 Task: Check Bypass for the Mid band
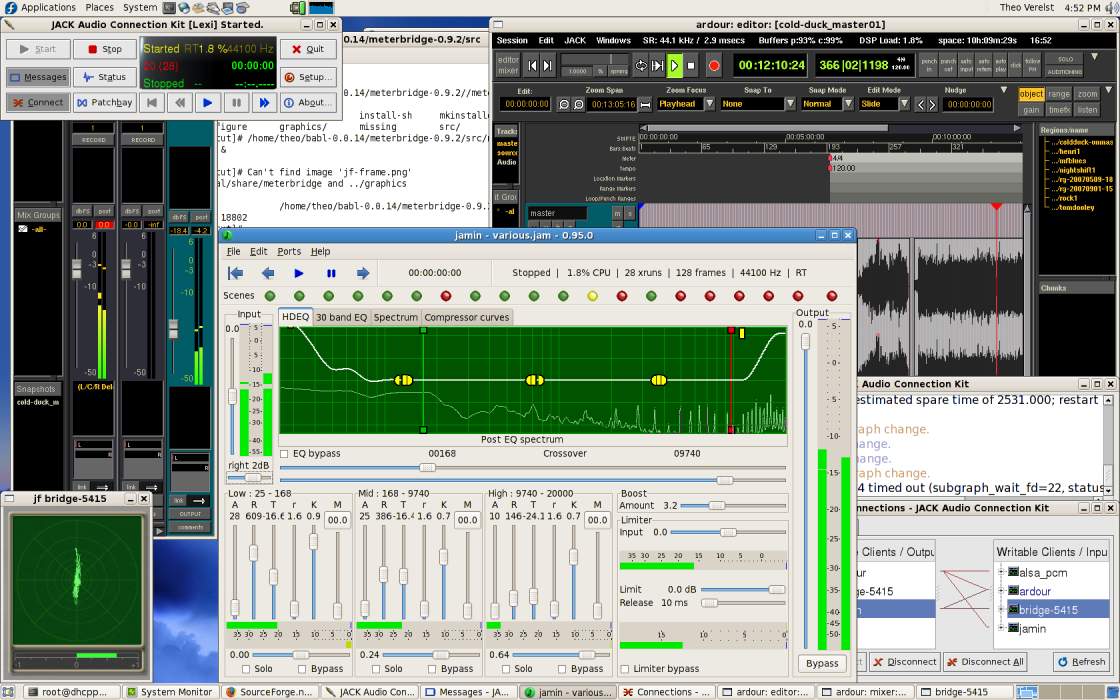coord(432,669)
